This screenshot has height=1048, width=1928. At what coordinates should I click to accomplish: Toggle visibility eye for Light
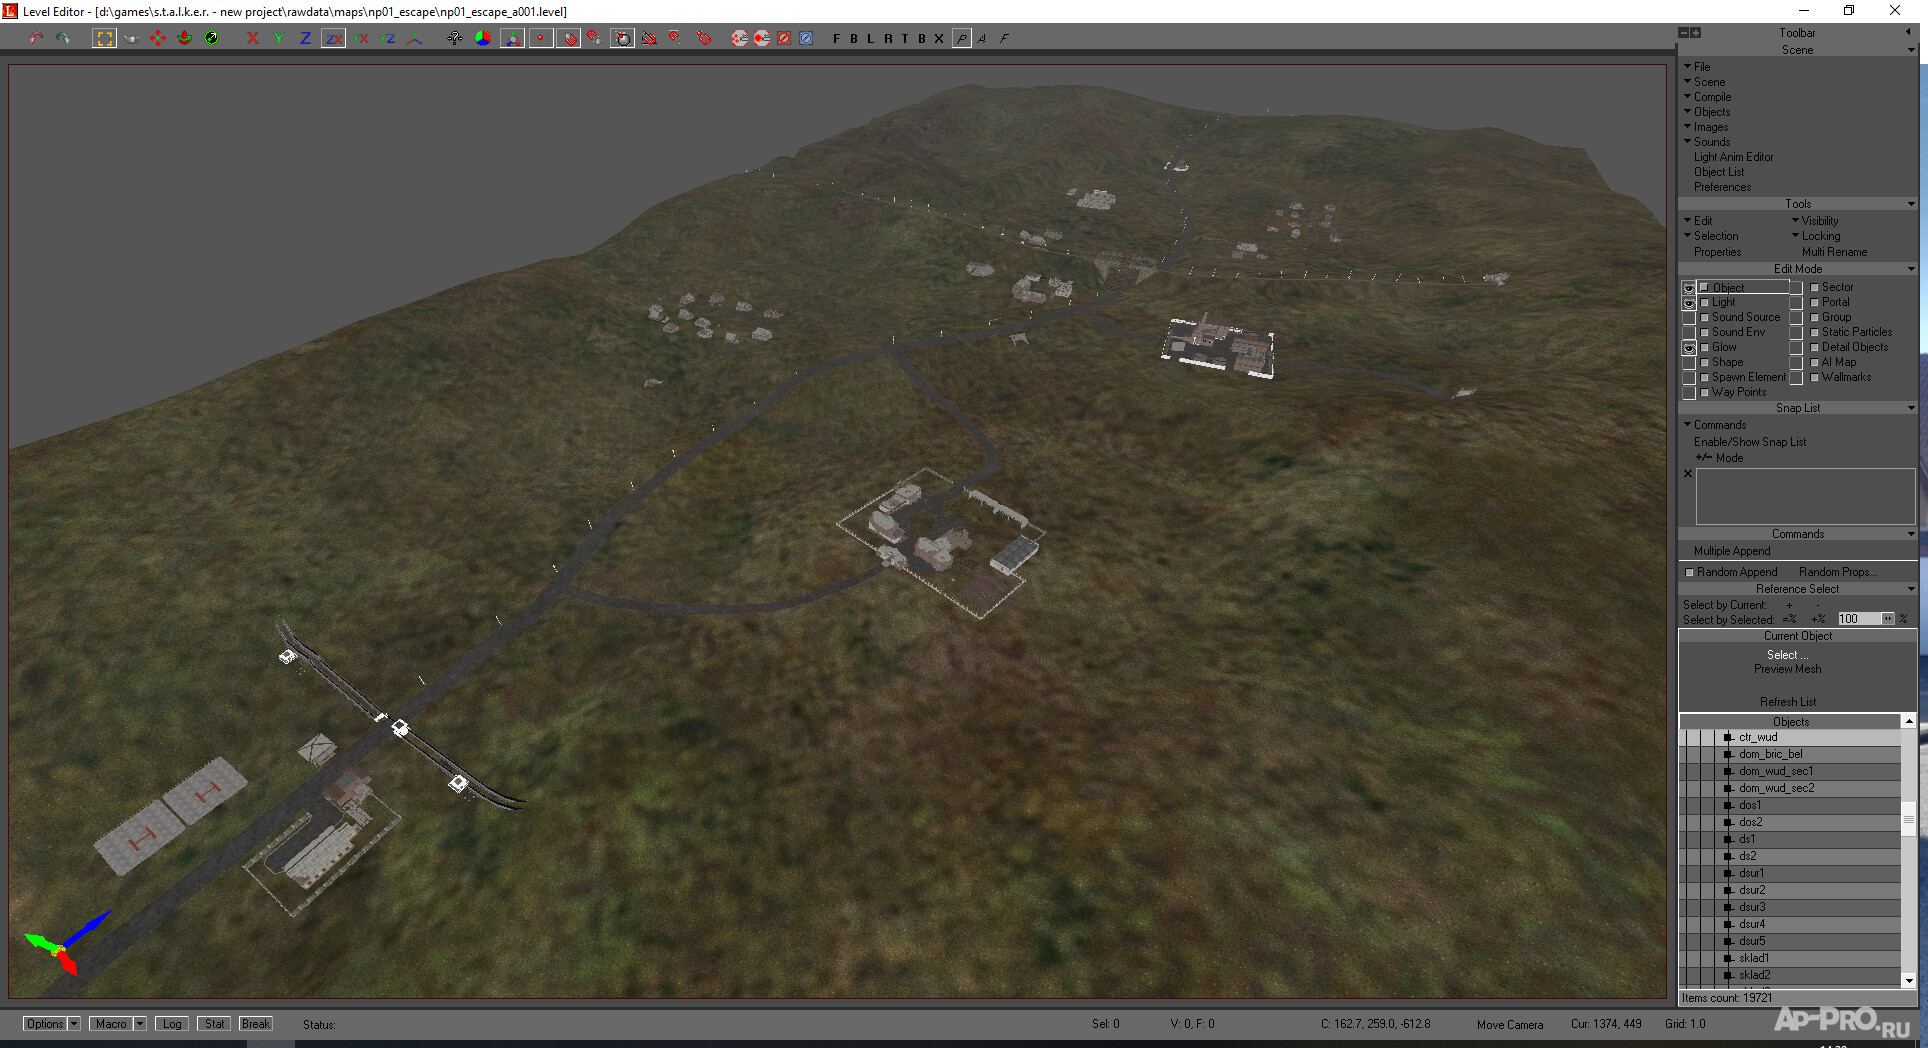pos(1689,303)
